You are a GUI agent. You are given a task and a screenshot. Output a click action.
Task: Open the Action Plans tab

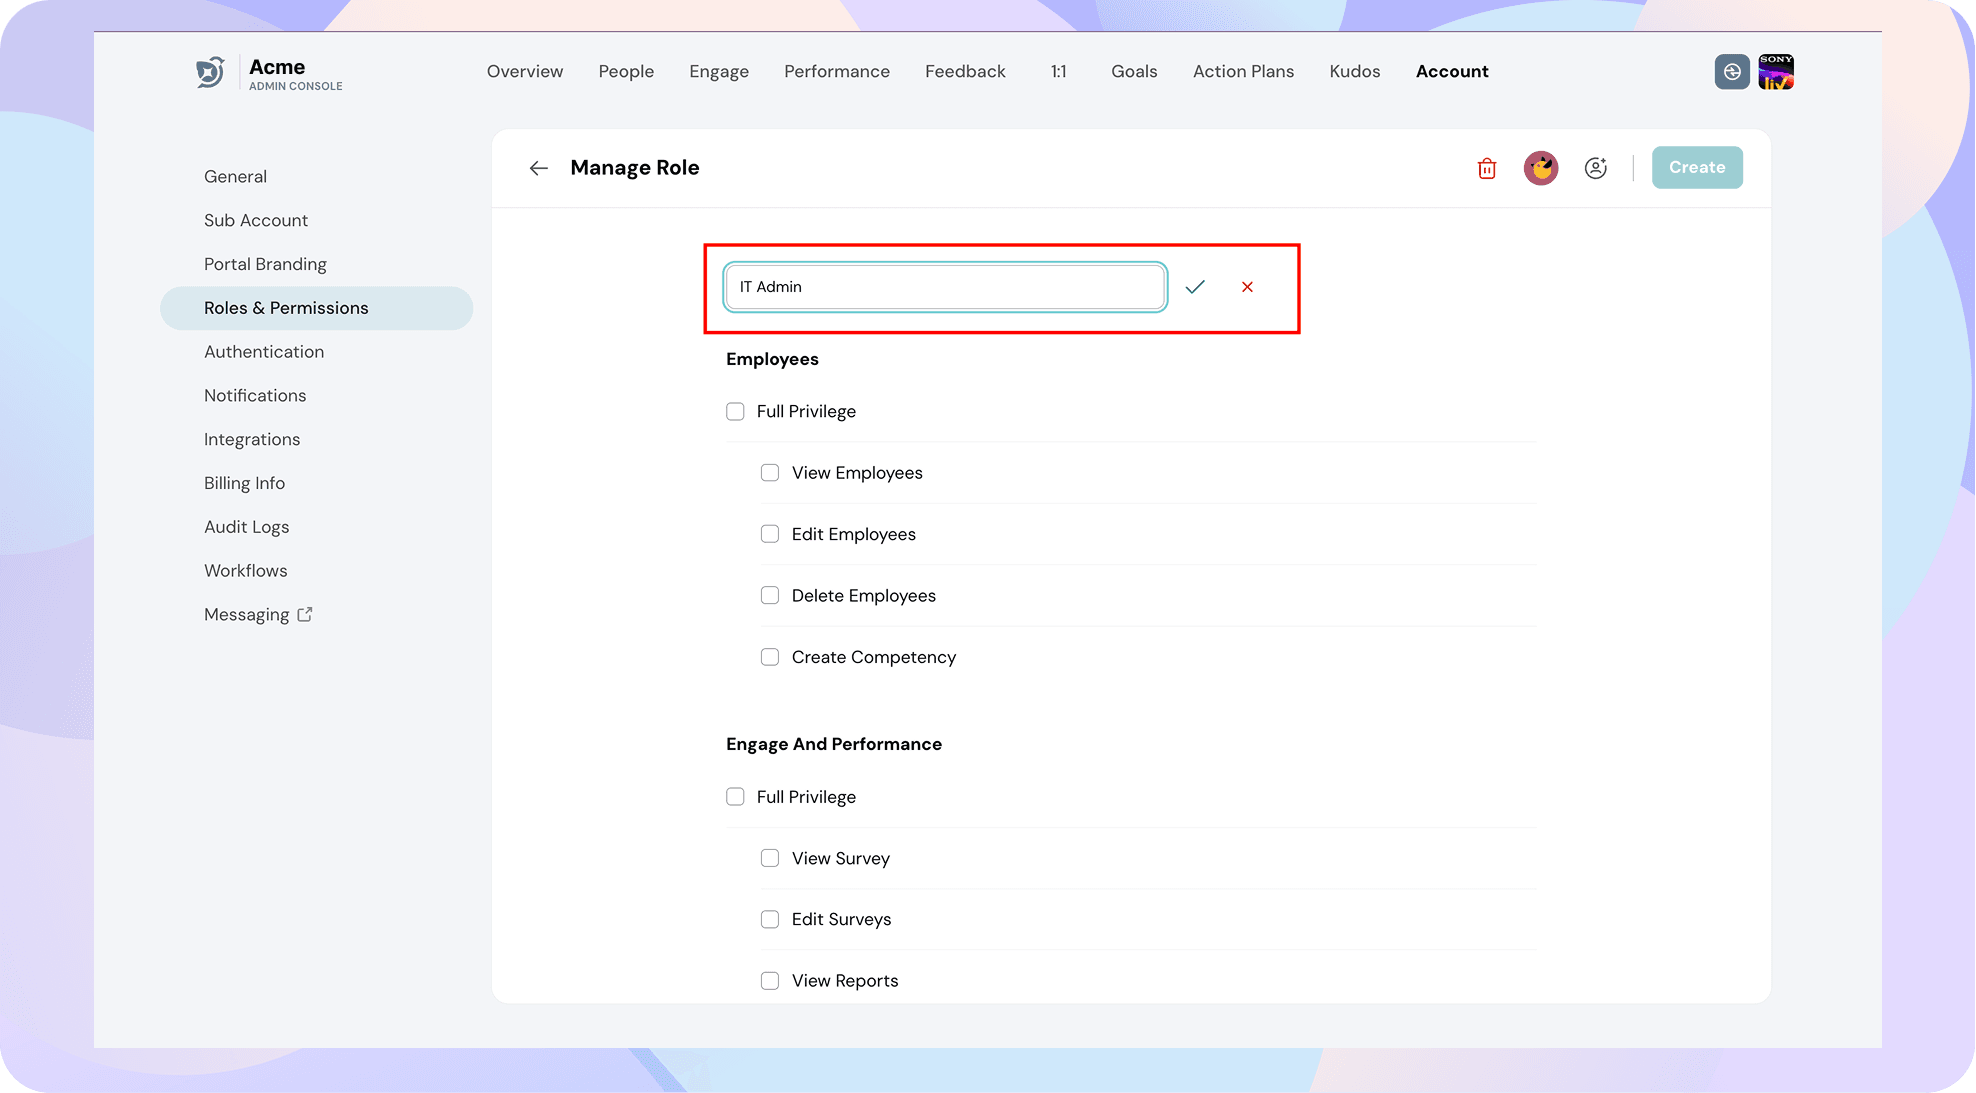1243,72
